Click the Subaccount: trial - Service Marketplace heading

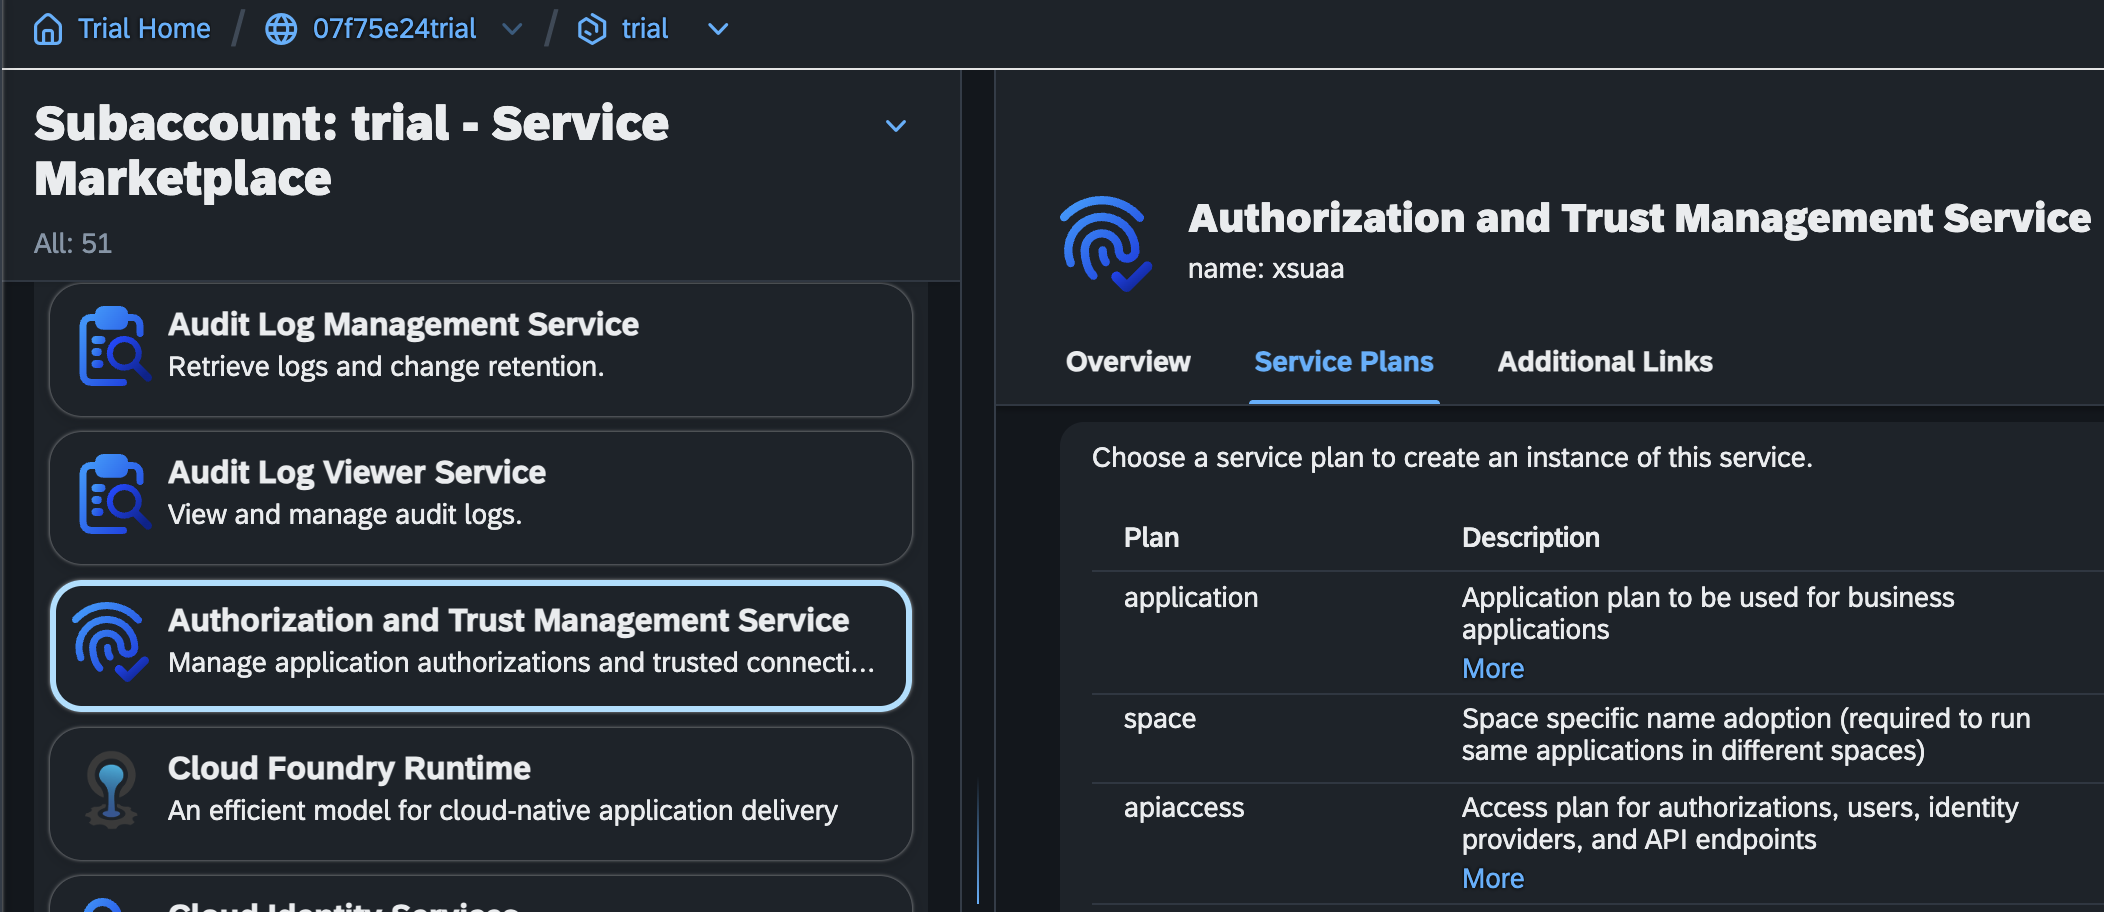point(351,151)
